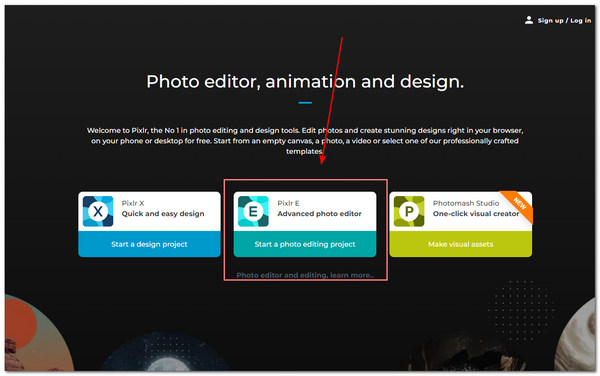Open Sign up / Log in
The width and height of the screenshot is (600, 376).
coord(564,21)
